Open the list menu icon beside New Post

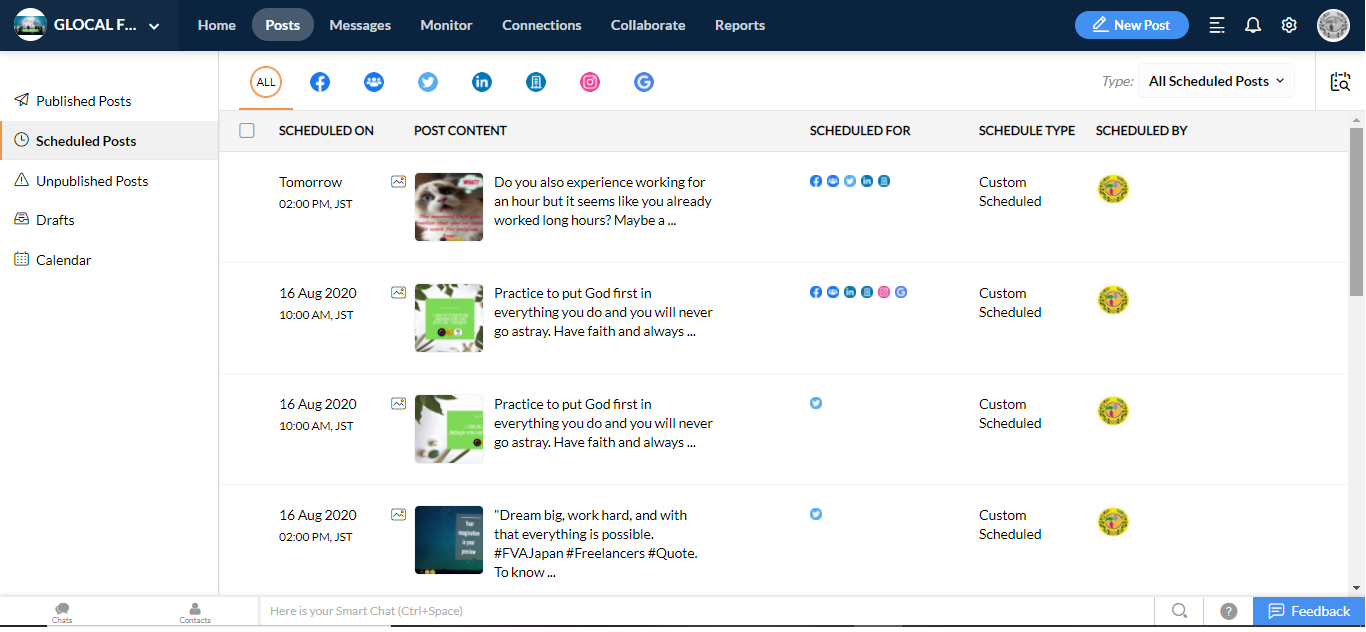1217,25
